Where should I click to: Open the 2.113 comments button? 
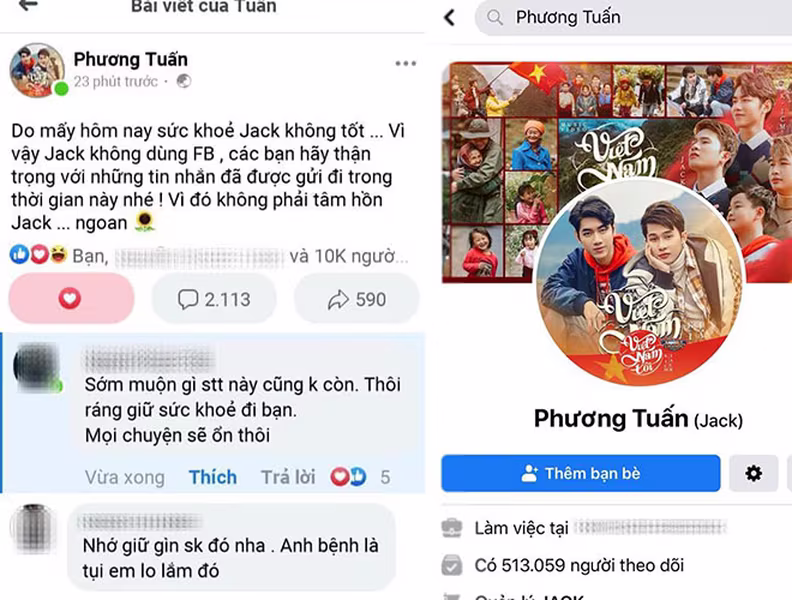click(214, 299)
